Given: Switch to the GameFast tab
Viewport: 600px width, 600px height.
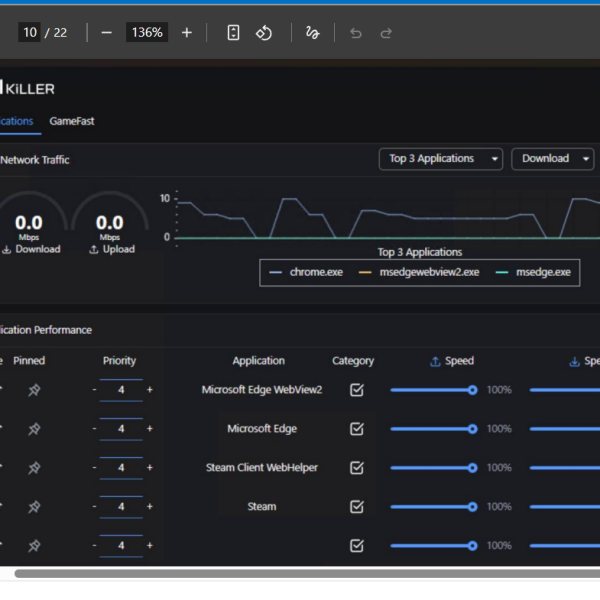Looking at the screenshot, I should [72, 121].
